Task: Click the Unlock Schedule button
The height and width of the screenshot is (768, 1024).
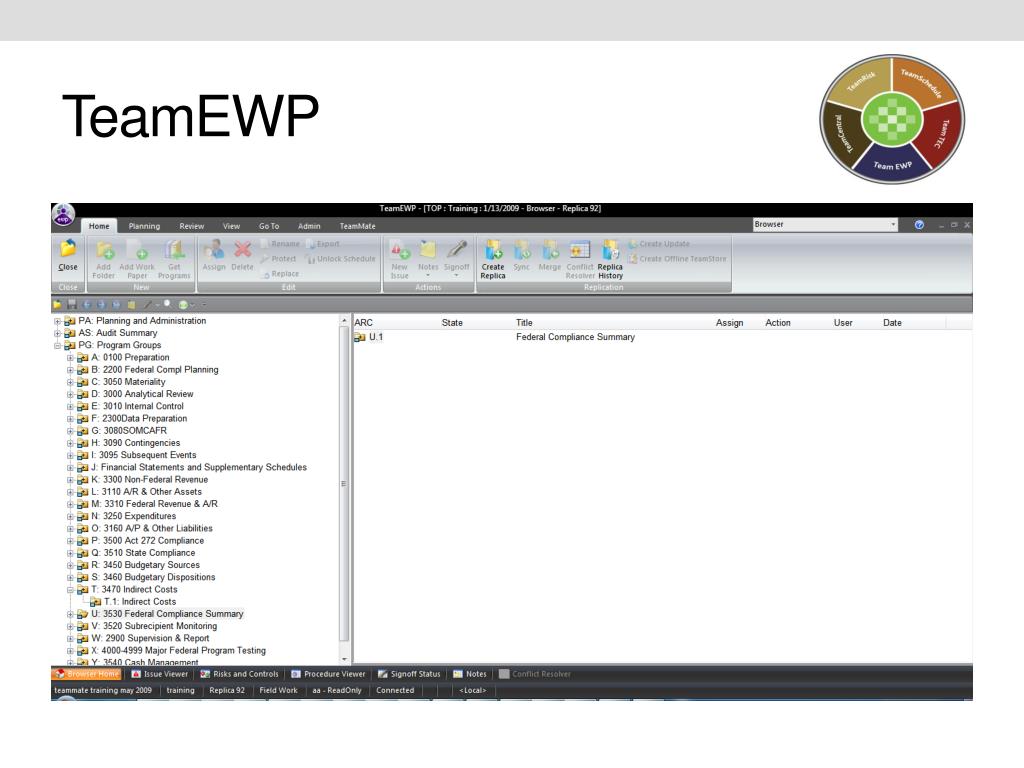Action: [x=342, y=259]
